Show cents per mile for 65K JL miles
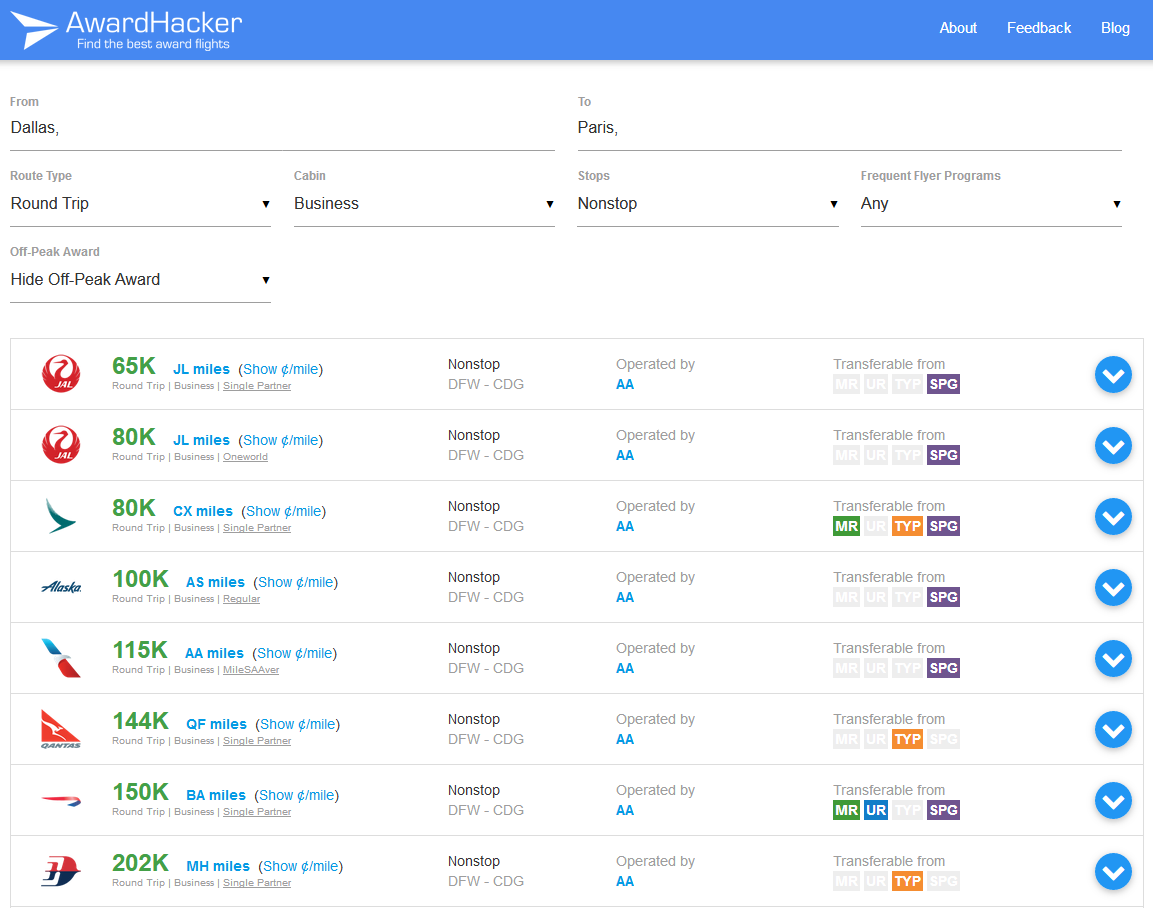1153x908 pixels. [x=281, y=369]
